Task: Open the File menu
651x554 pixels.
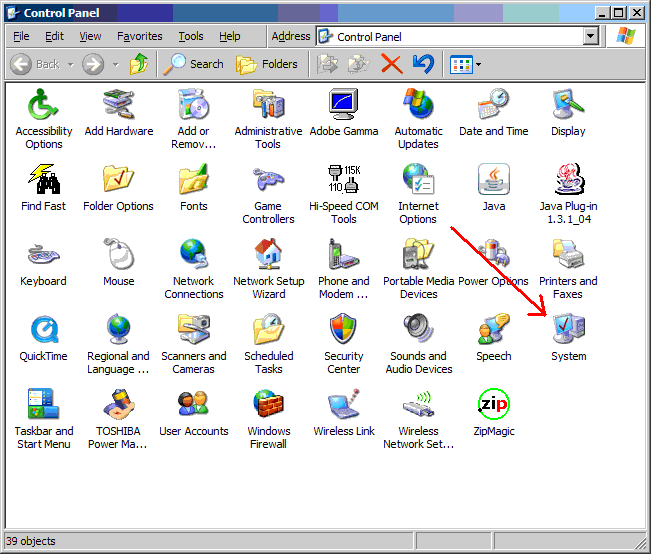Action: point(21,37)
